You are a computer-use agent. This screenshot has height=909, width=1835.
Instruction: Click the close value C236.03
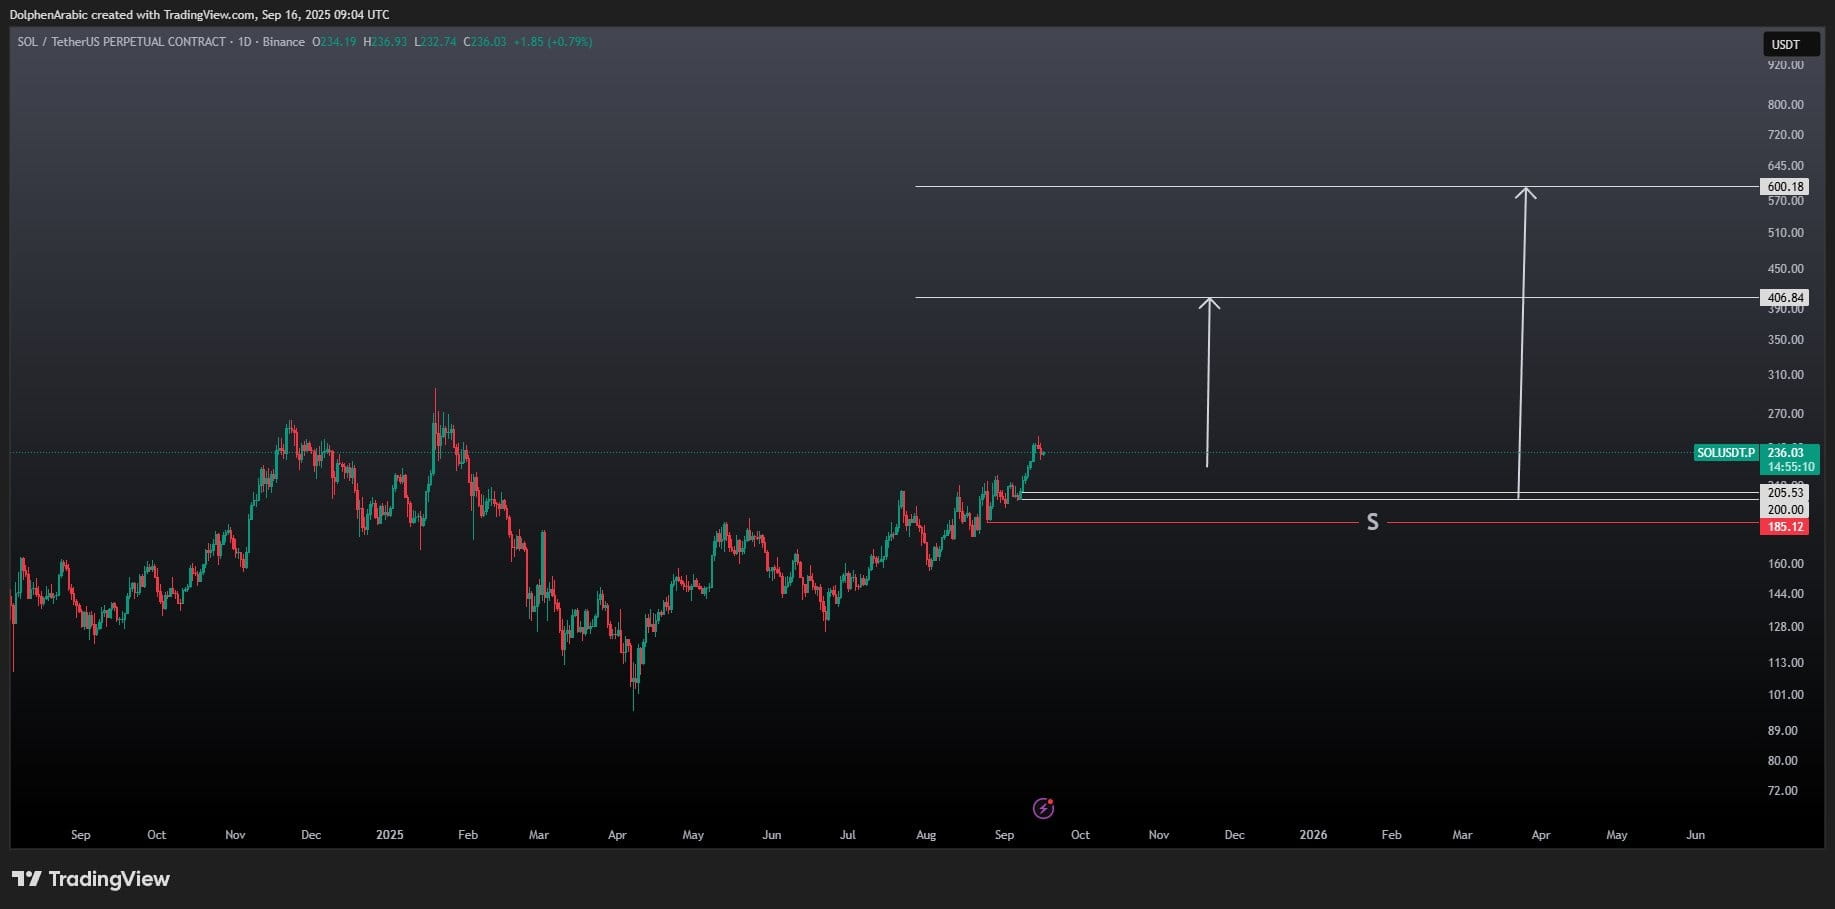pos(485,42)
